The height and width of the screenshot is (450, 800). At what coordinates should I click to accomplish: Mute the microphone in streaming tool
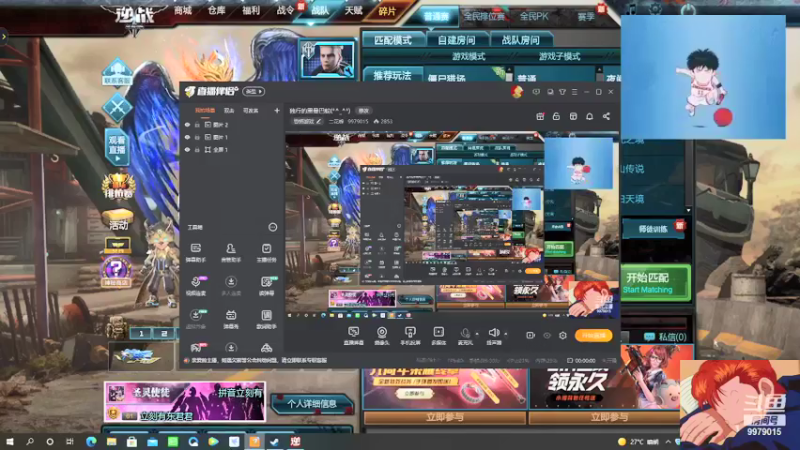tap(465, 336)
